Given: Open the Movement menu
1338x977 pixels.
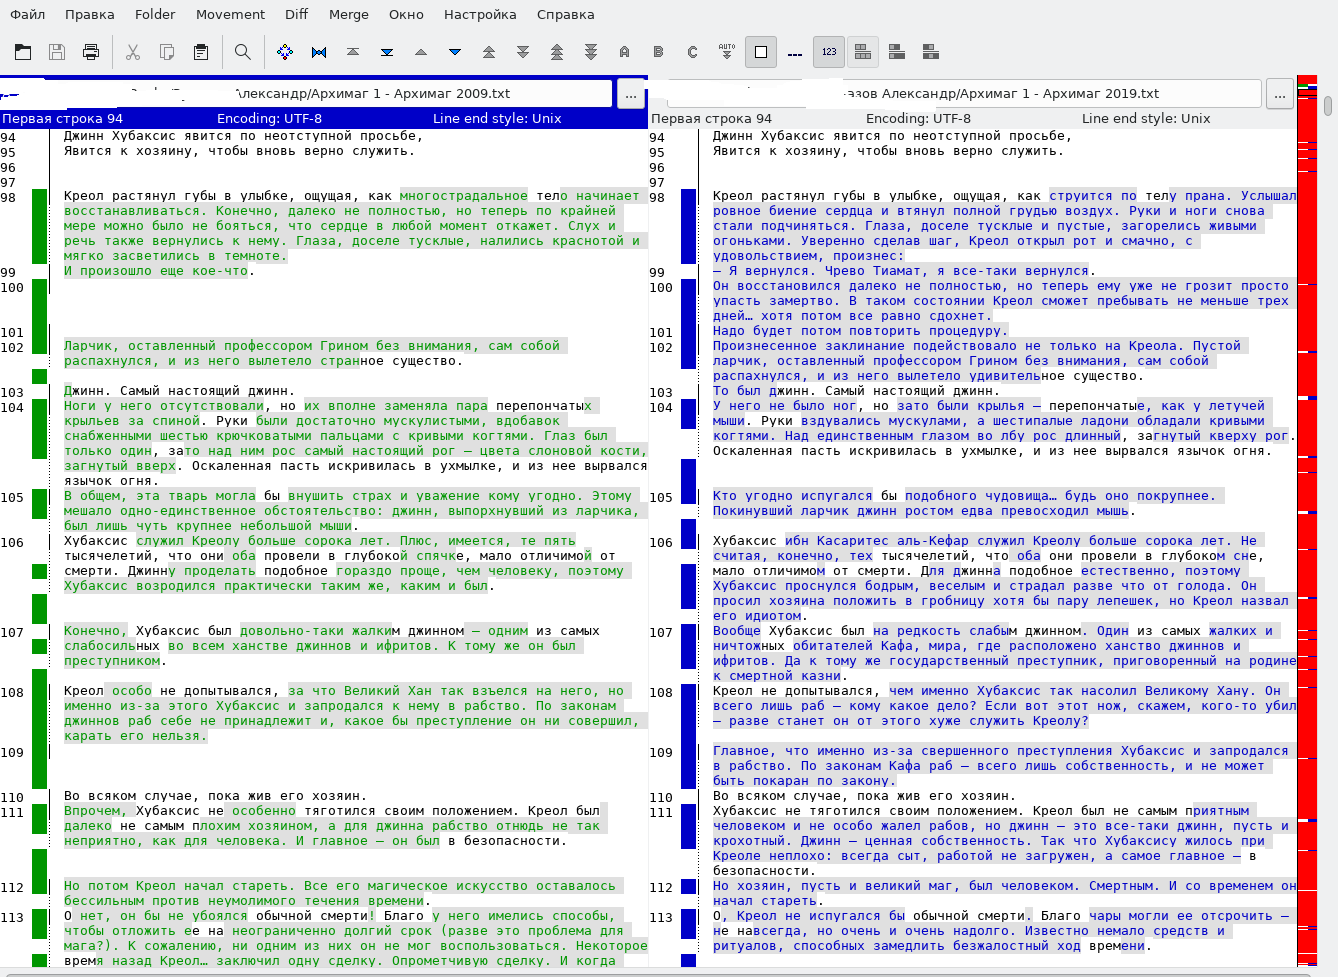Looking at the screenshot, I should point(230,14).
